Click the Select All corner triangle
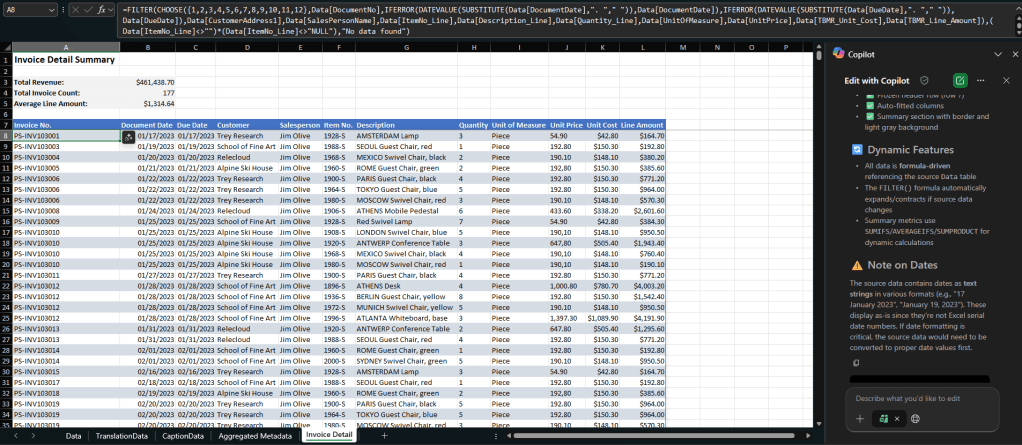The width and height of the screenshot is (1022, 445). pyautogui.click(x=6, y=47)
